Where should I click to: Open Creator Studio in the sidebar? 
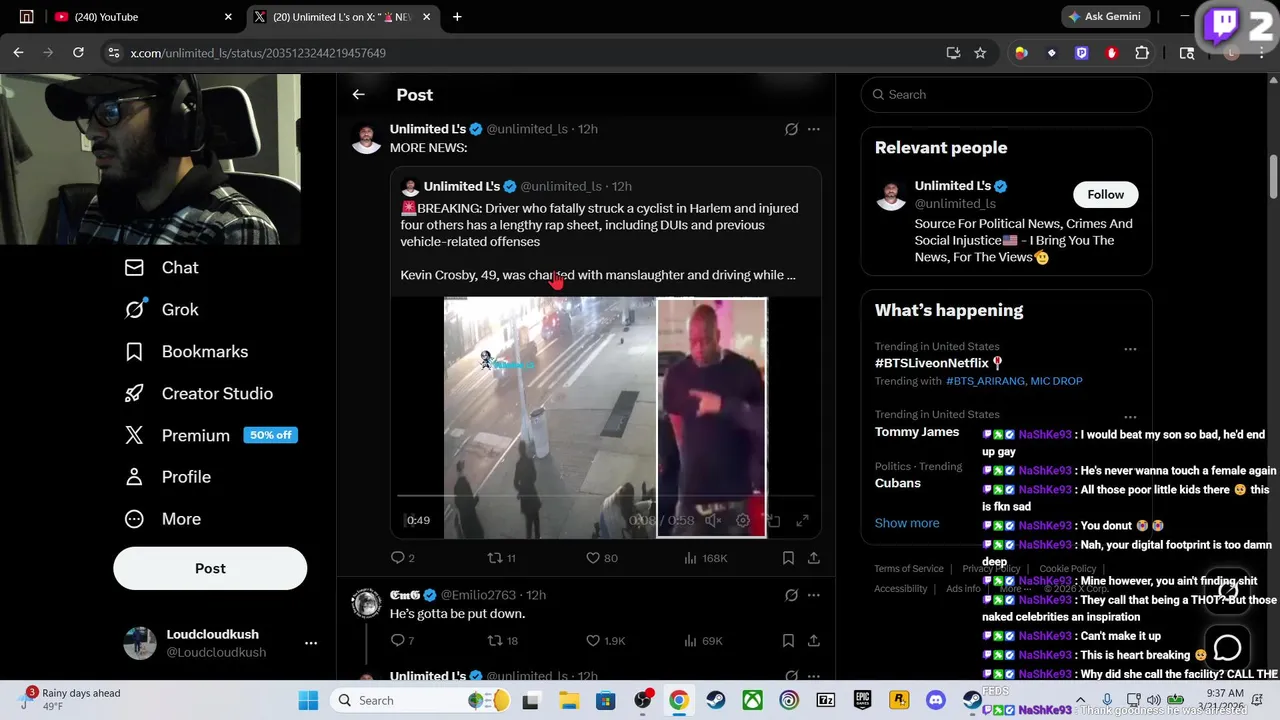[x=198, y=393]
